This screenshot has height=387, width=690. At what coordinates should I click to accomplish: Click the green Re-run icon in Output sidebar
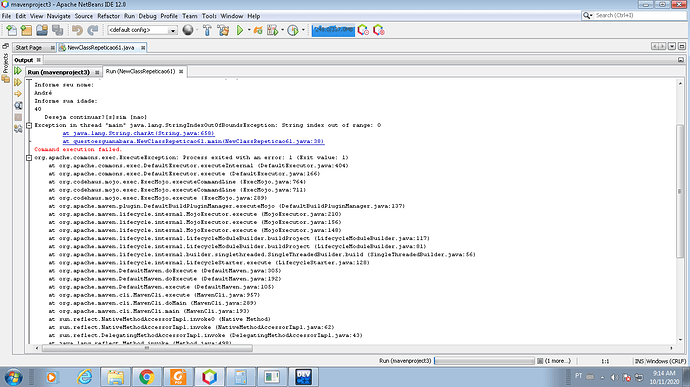point(18,71)
